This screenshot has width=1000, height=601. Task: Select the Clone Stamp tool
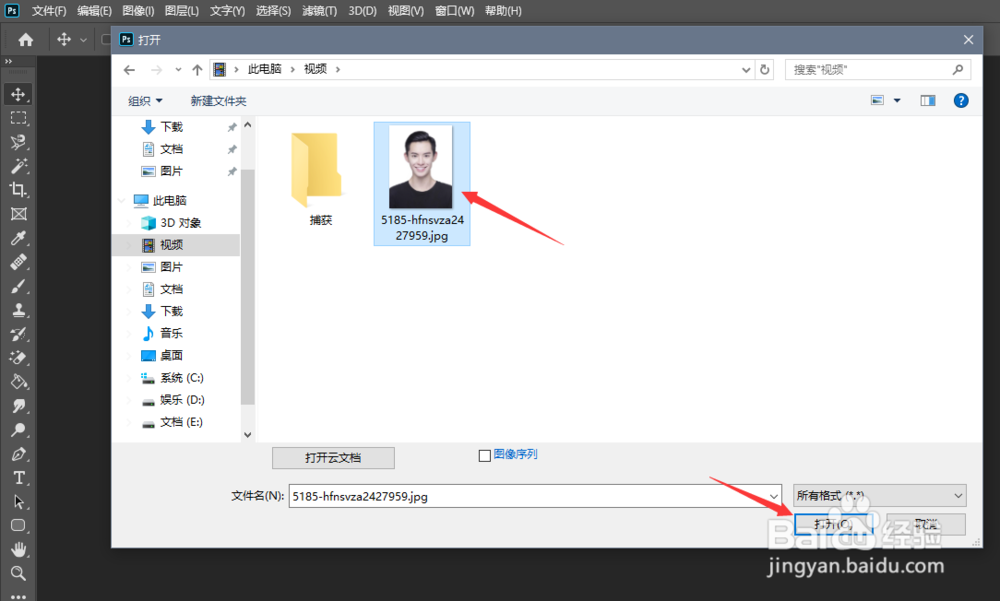[18, 310]
